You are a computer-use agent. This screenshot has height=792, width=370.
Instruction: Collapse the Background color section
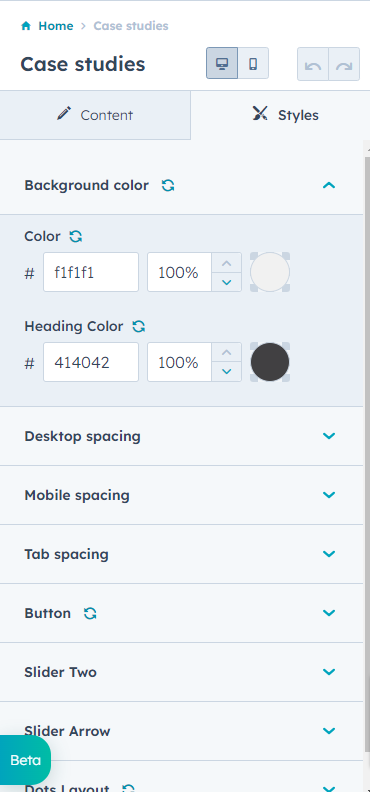pos(329,185)
